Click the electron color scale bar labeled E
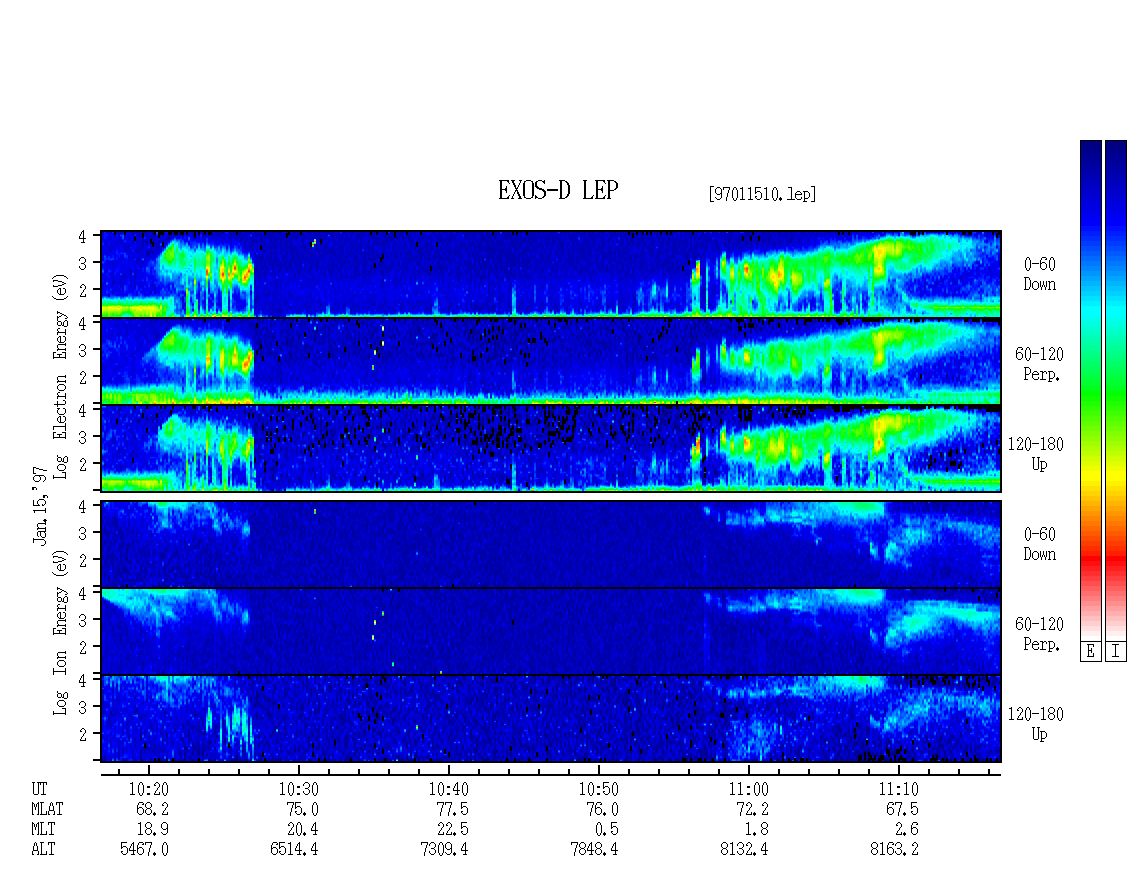 pyautogui.click(x=1090, y=390)
